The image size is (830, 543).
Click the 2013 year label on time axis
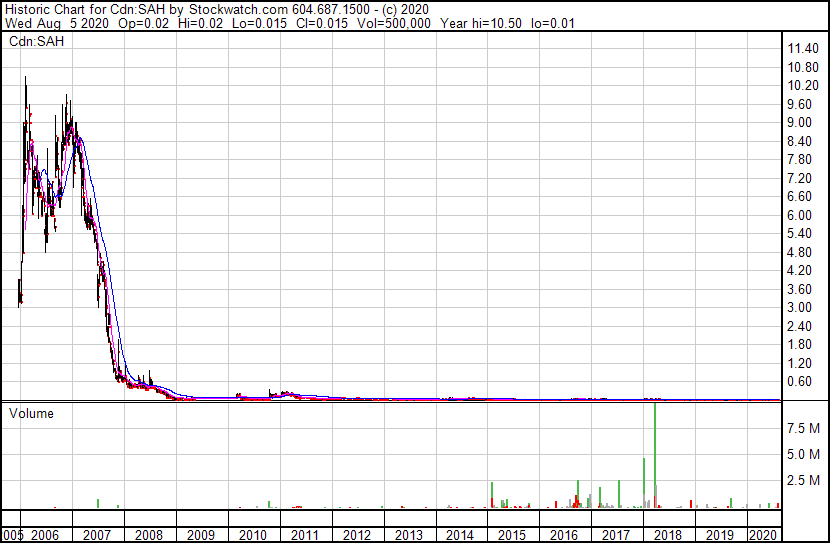pos(409,535)
